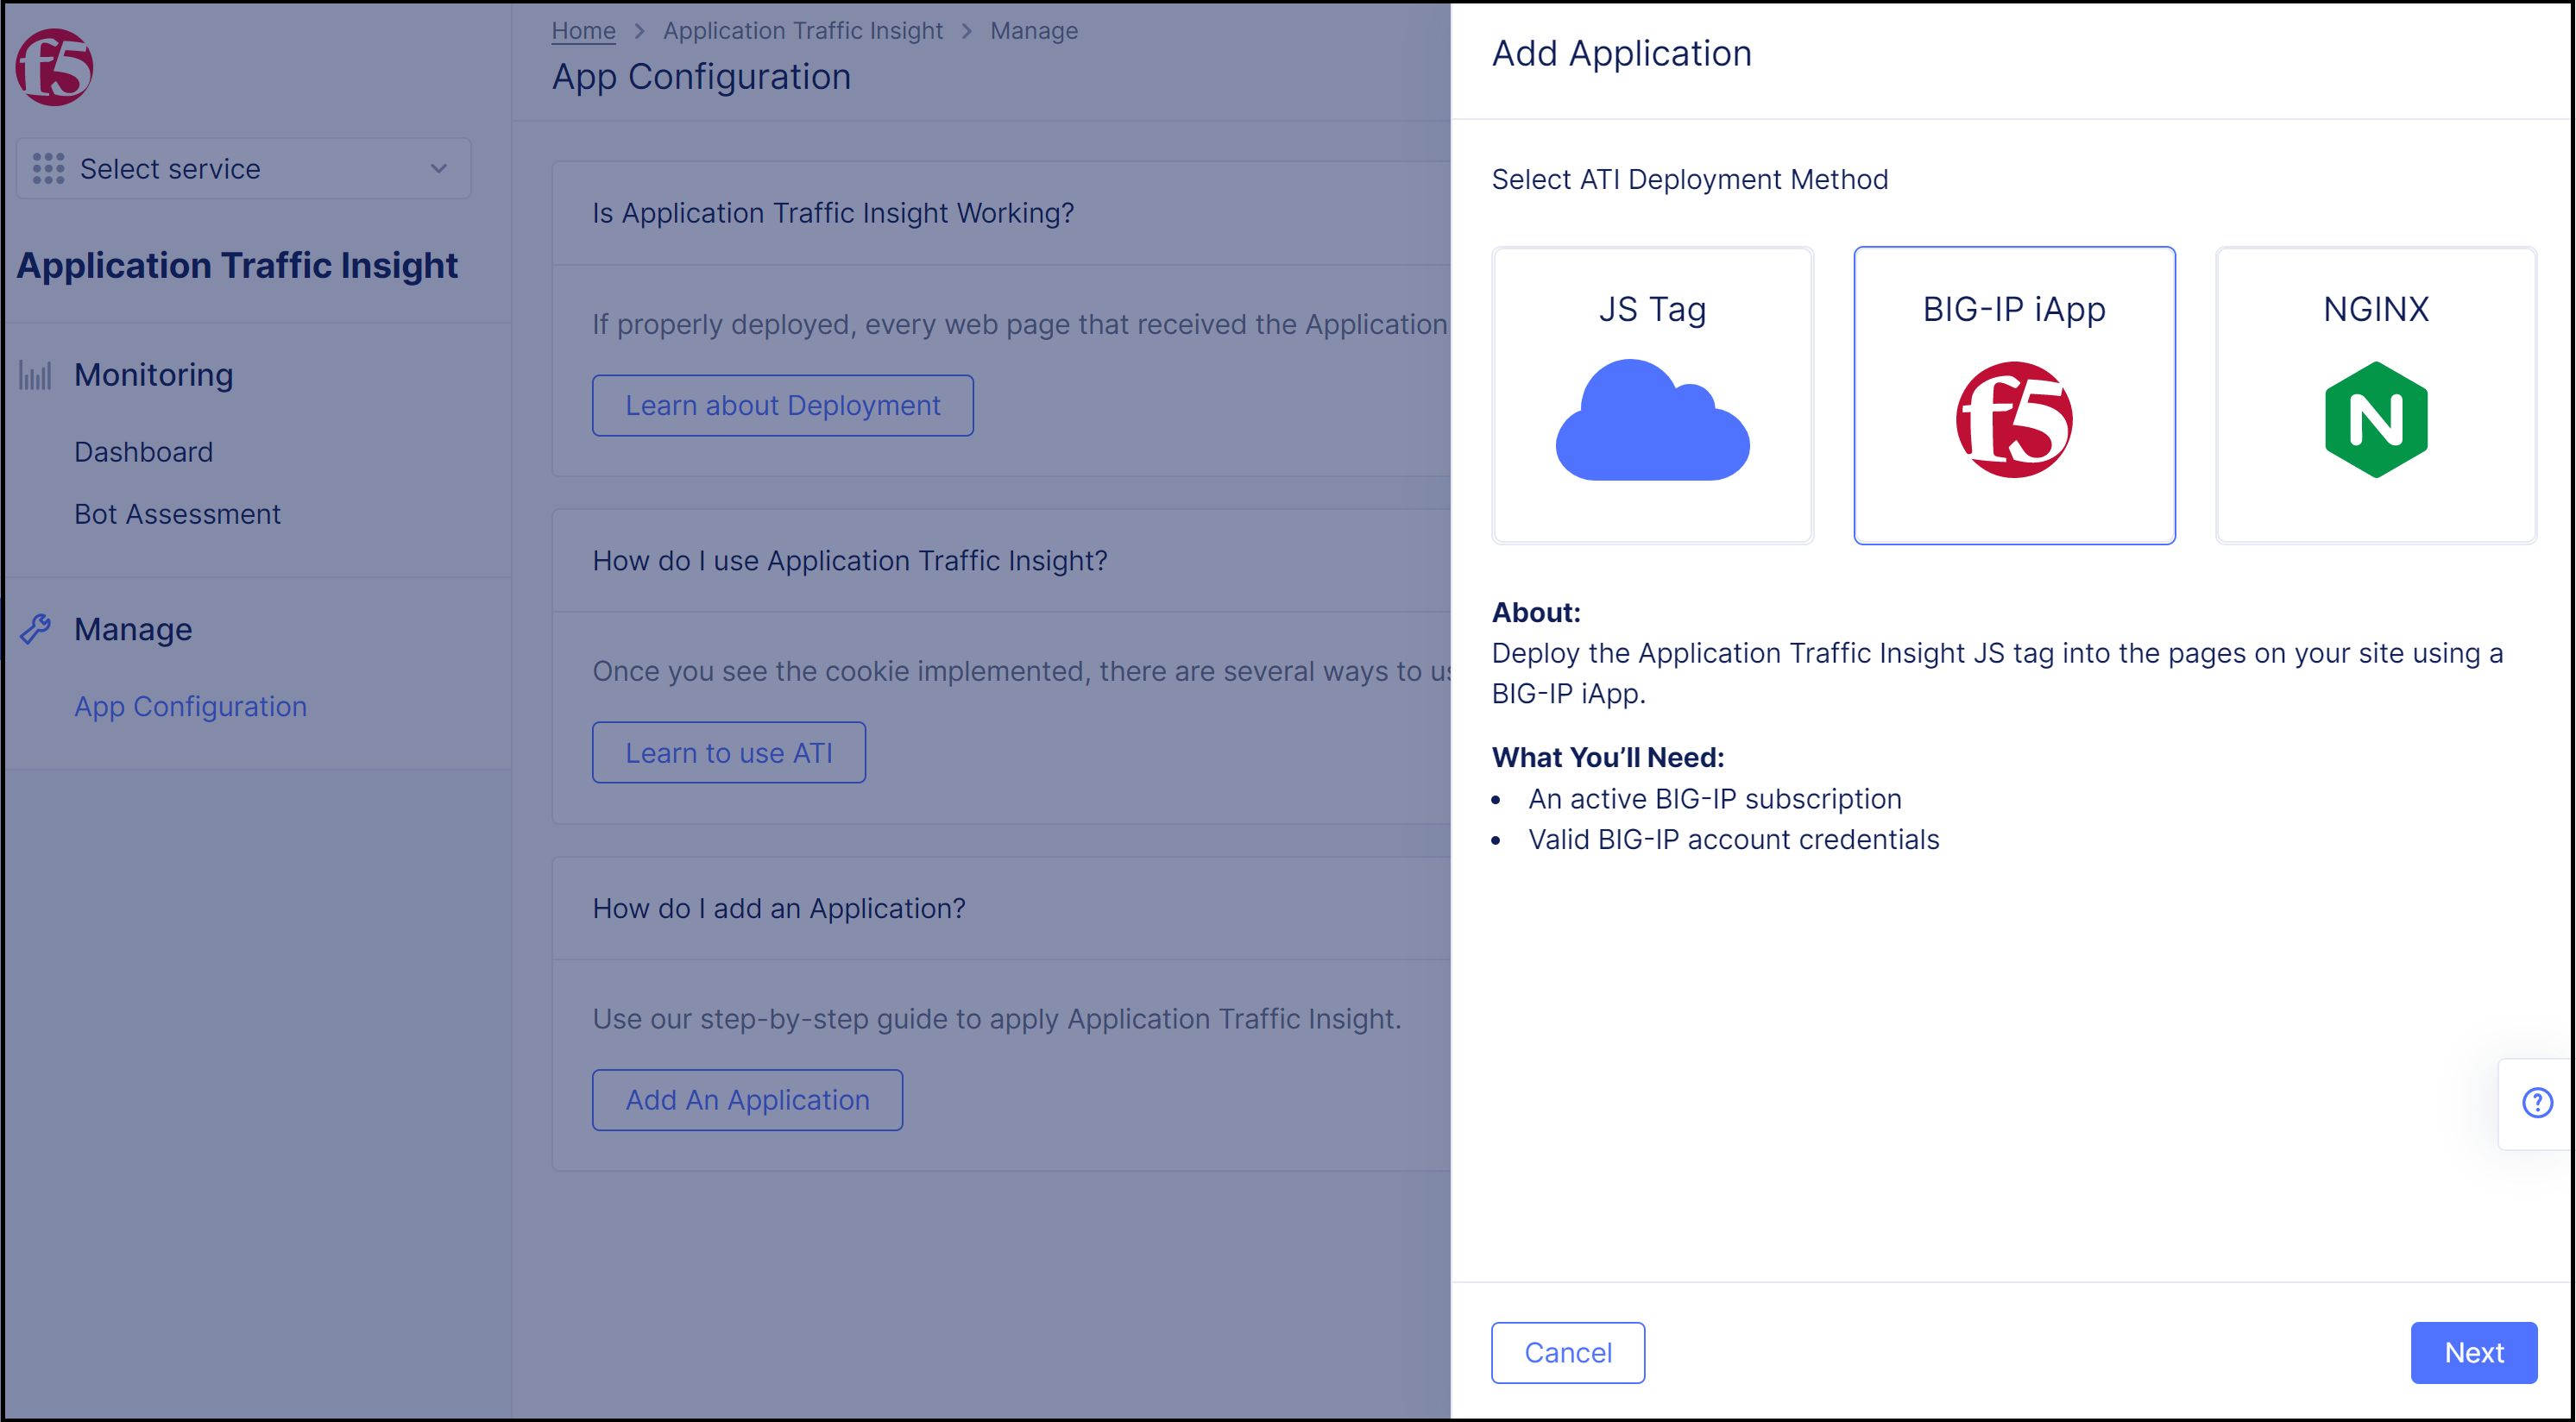Navigate to Dashboard under Monitoring
This screenshot has height=1422, width=2576.
pos(143,451)
